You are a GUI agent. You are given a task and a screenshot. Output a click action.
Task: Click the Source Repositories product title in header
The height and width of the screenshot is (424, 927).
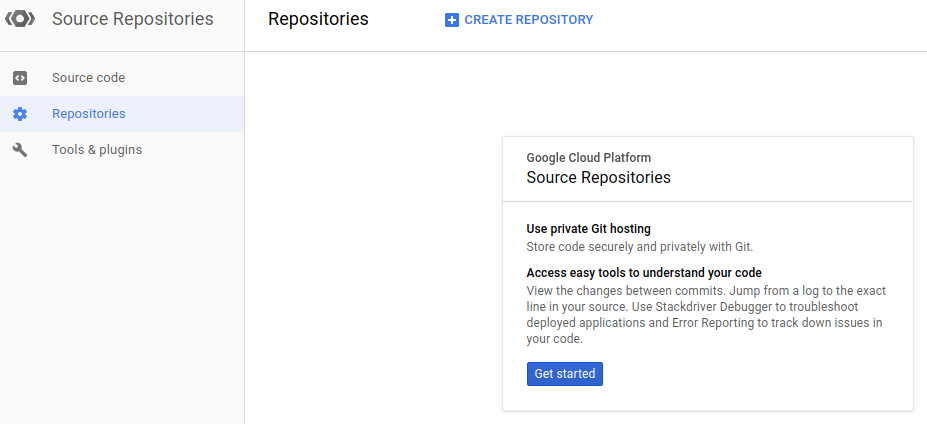(132, 19)
